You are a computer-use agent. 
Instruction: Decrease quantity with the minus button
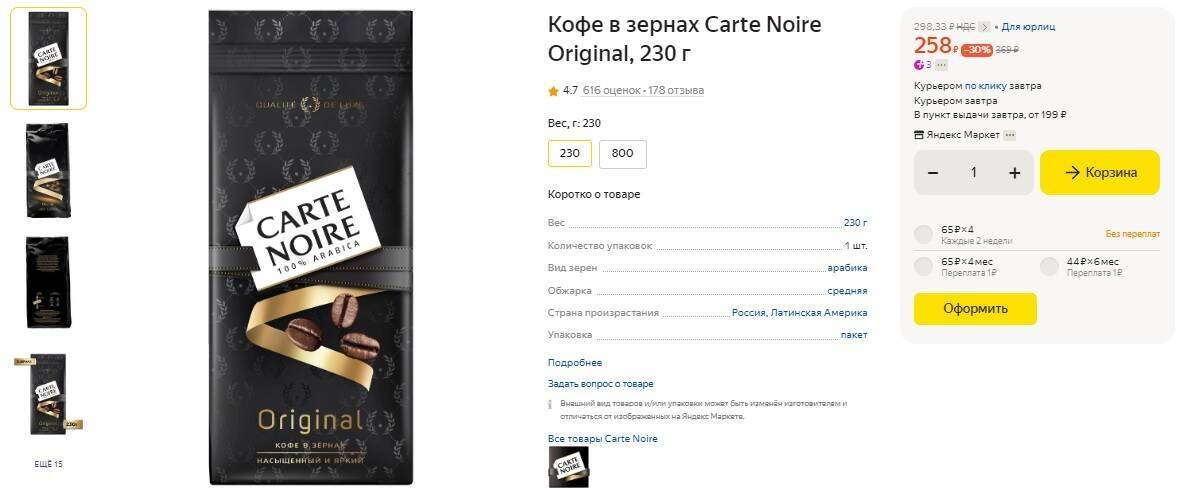(933, 173)
